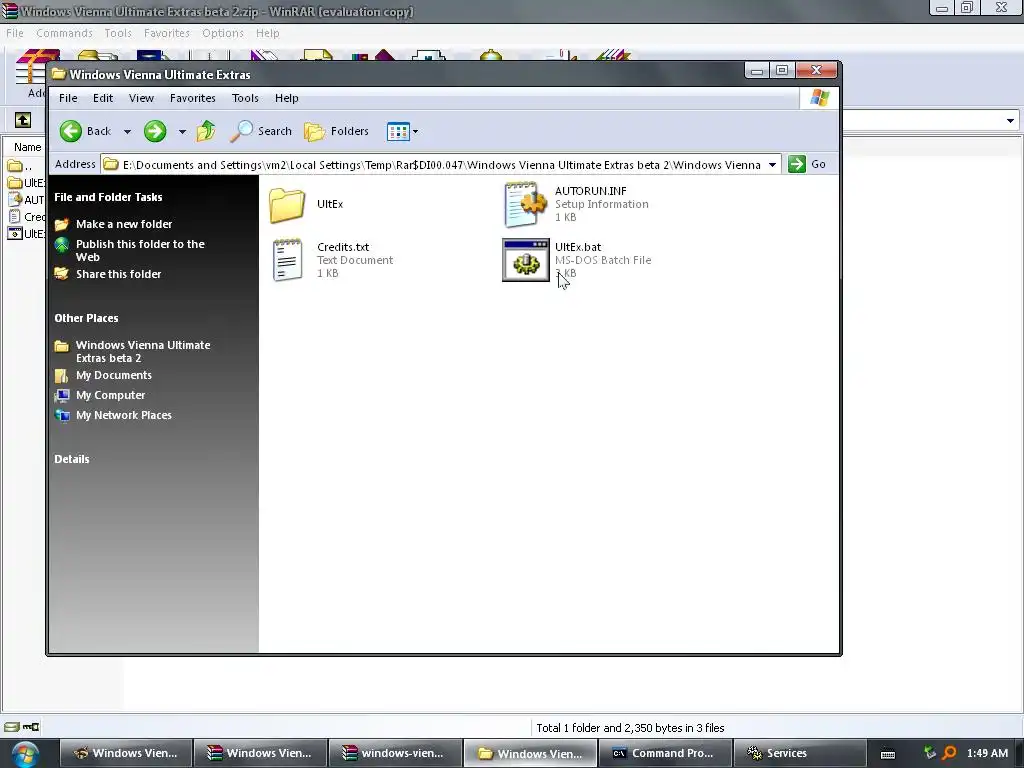This screenshot has height=768, width=1024.
Task: Open My Computer link
Action: point(110,395)
